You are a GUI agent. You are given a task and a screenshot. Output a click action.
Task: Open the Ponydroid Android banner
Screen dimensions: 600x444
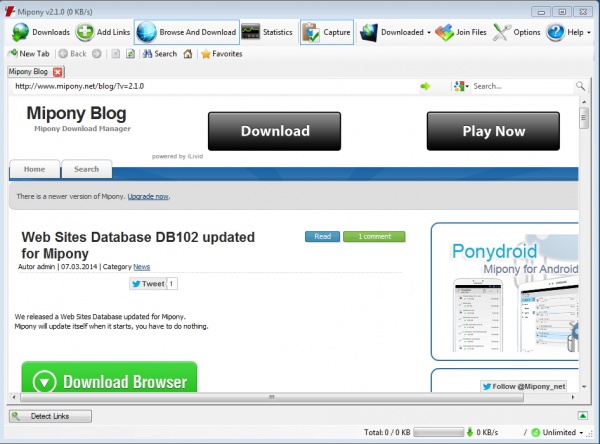(x=505, y=292)
